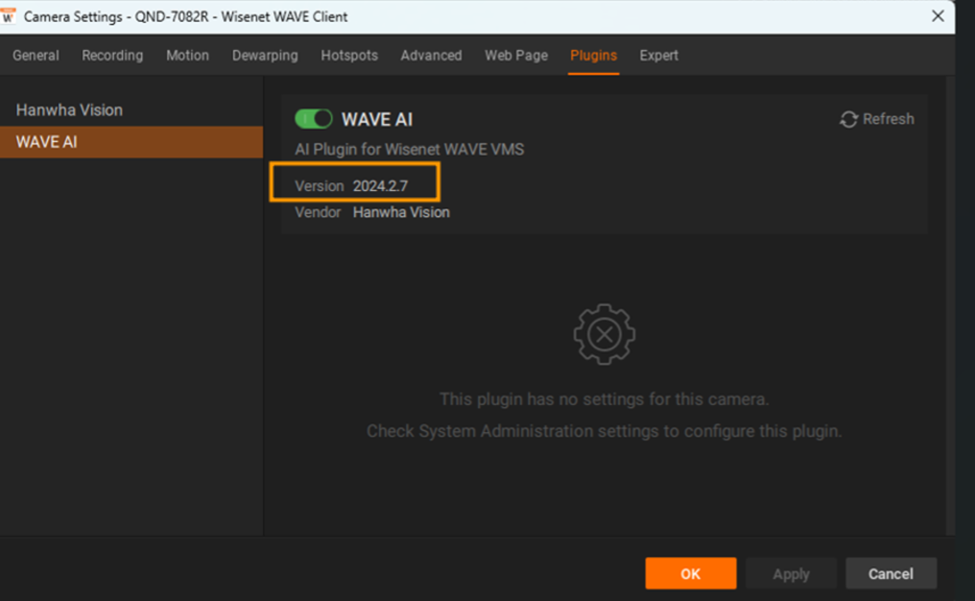
Task: Open the Dewarping tab
Action: coord(265,55)
